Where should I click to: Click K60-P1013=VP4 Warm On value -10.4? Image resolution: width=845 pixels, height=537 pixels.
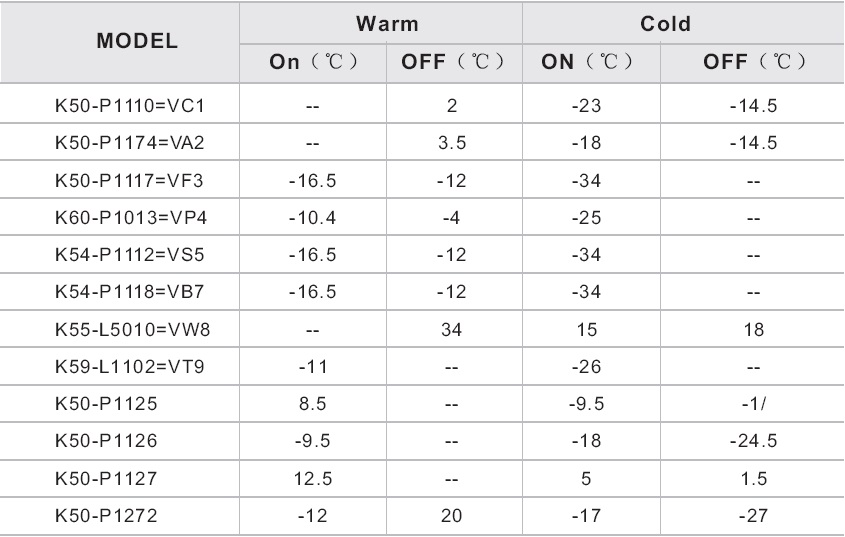coord(313,218)
